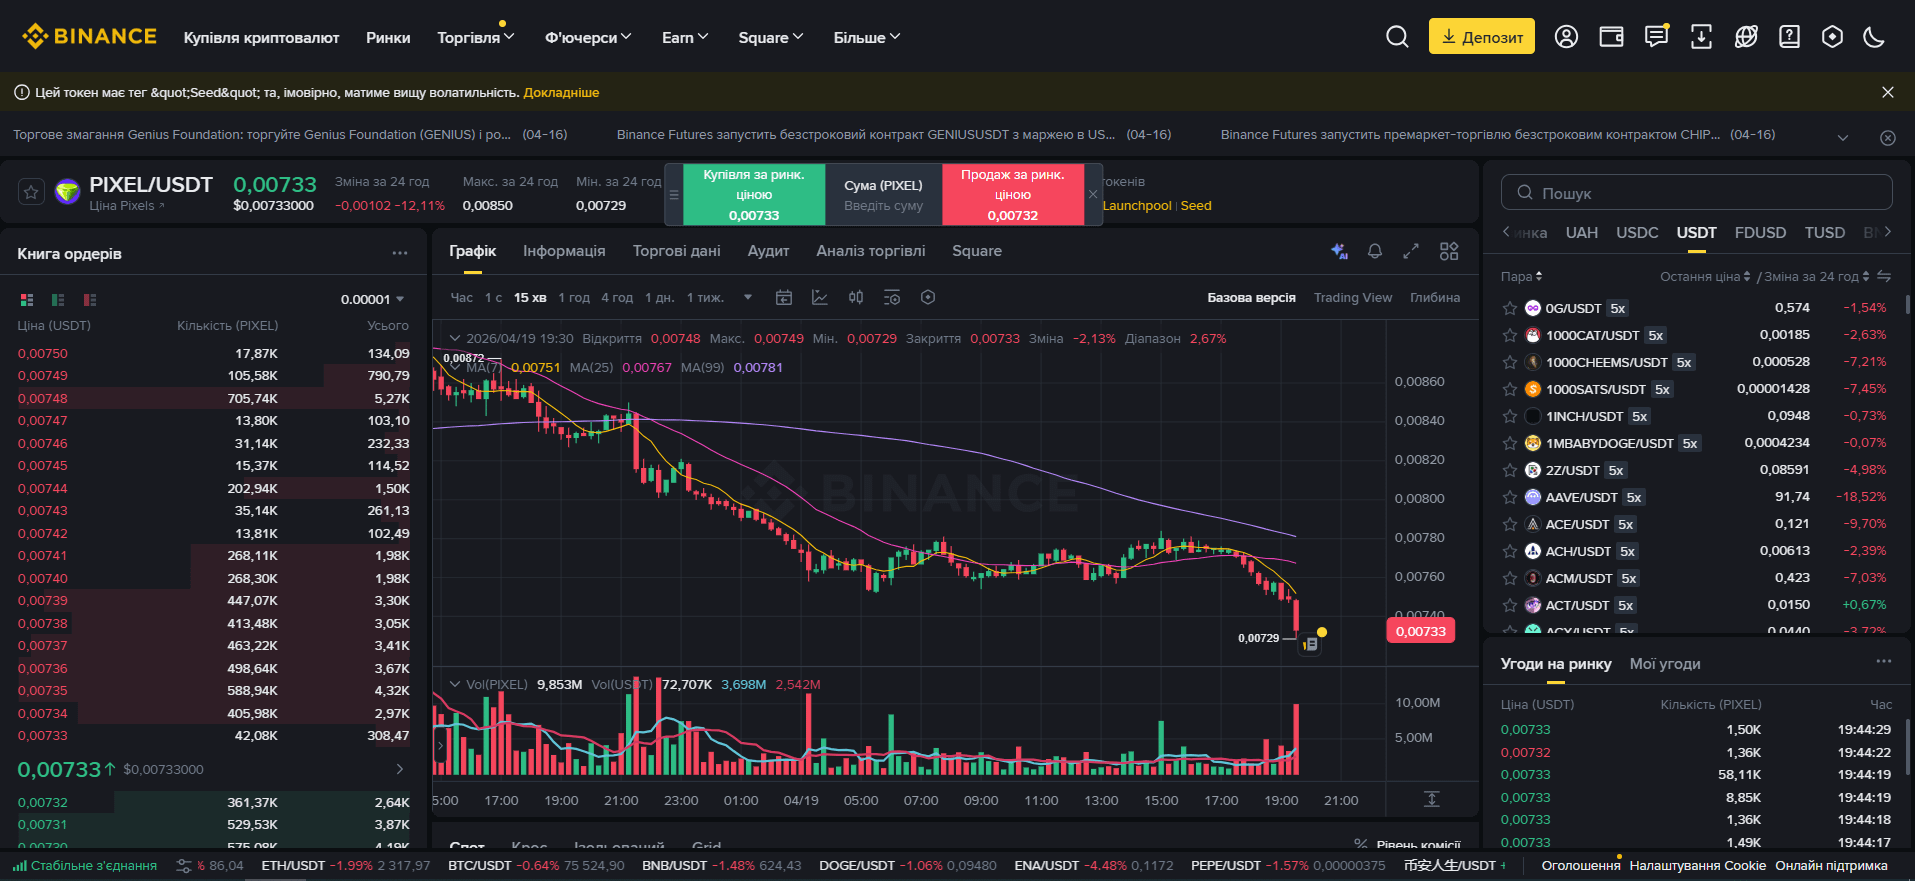
Task: Click Купівля за ринк. ціною button
Action: pos(754,194)
